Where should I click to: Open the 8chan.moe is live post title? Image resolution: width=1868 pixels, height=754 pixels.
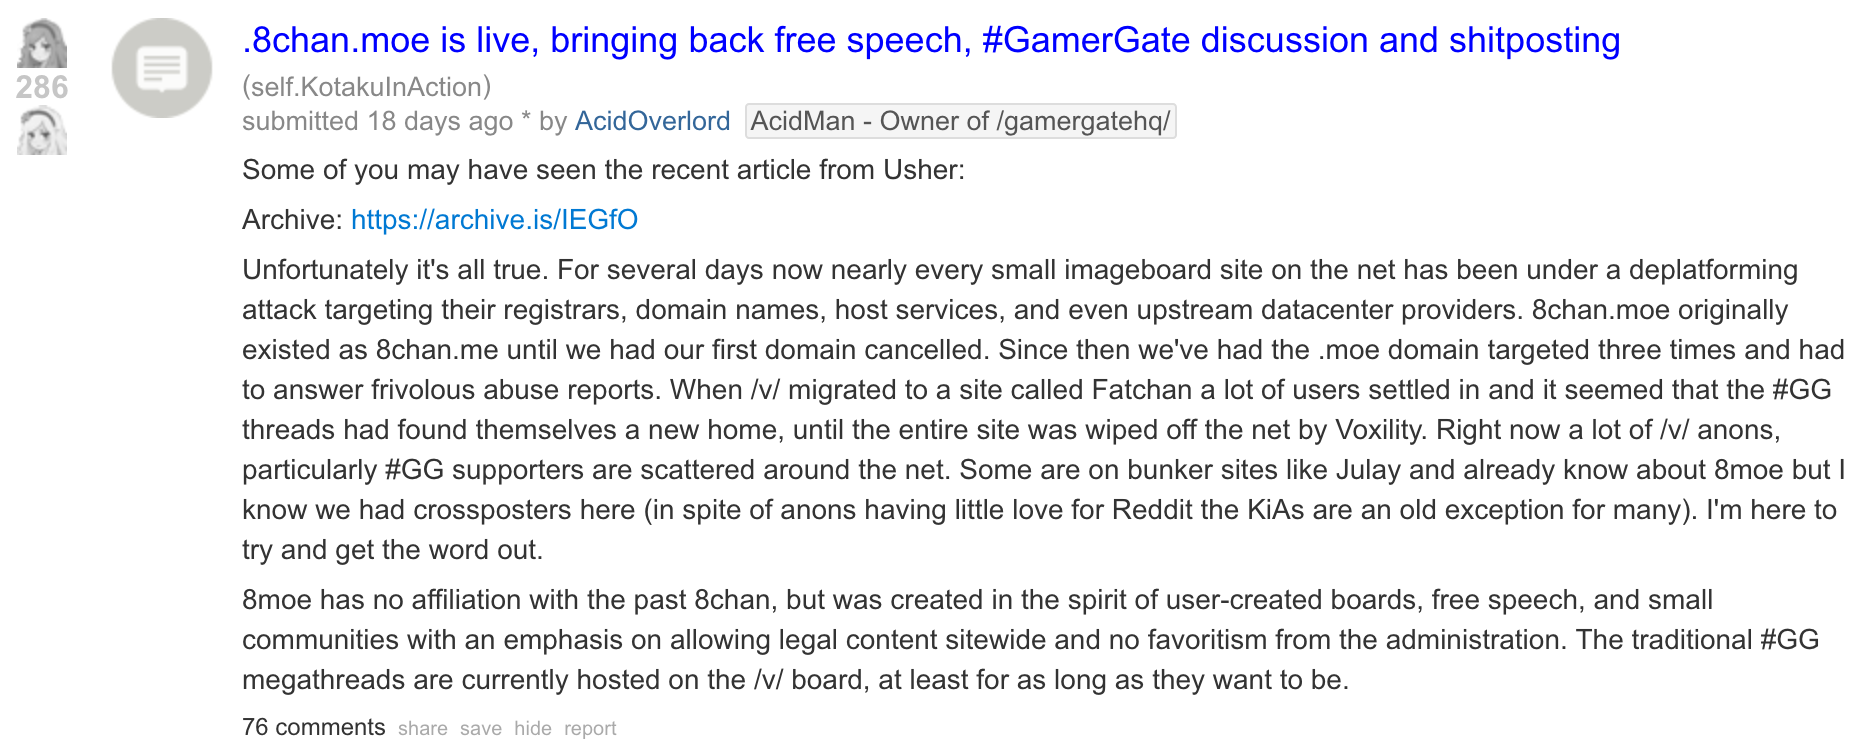[x=931, y=40]
